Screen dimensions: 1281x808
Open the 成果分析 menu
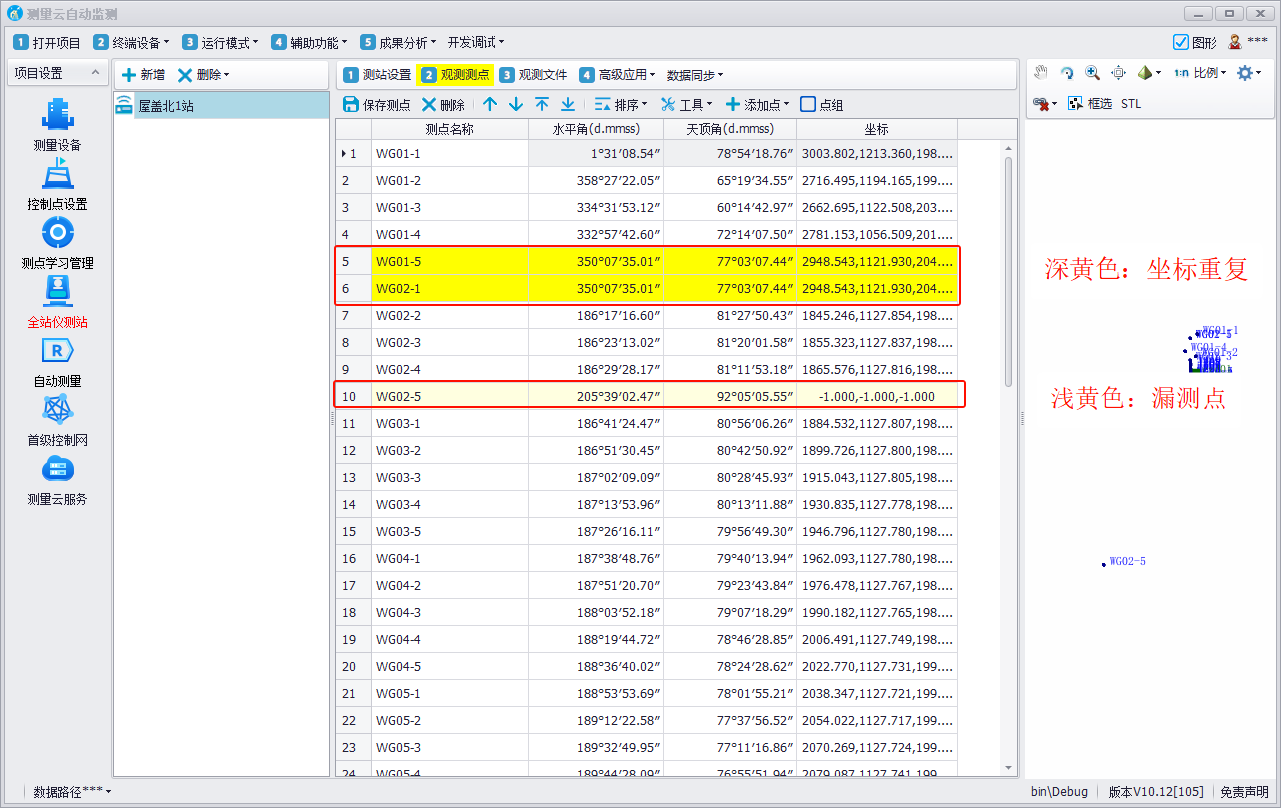pos(400,42)
